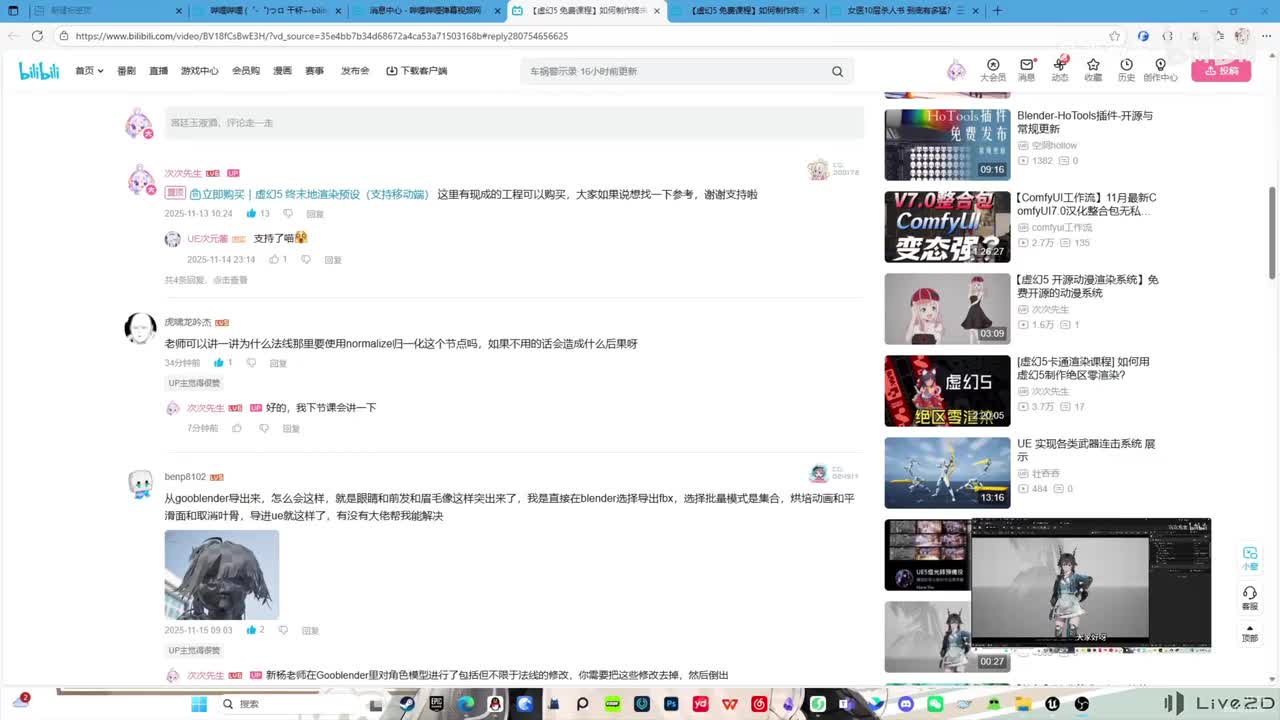This screenshot has height=720, width=1280.
Task: Open the 创作中心 creator center icon
Action: click(x=1160, y=70)
